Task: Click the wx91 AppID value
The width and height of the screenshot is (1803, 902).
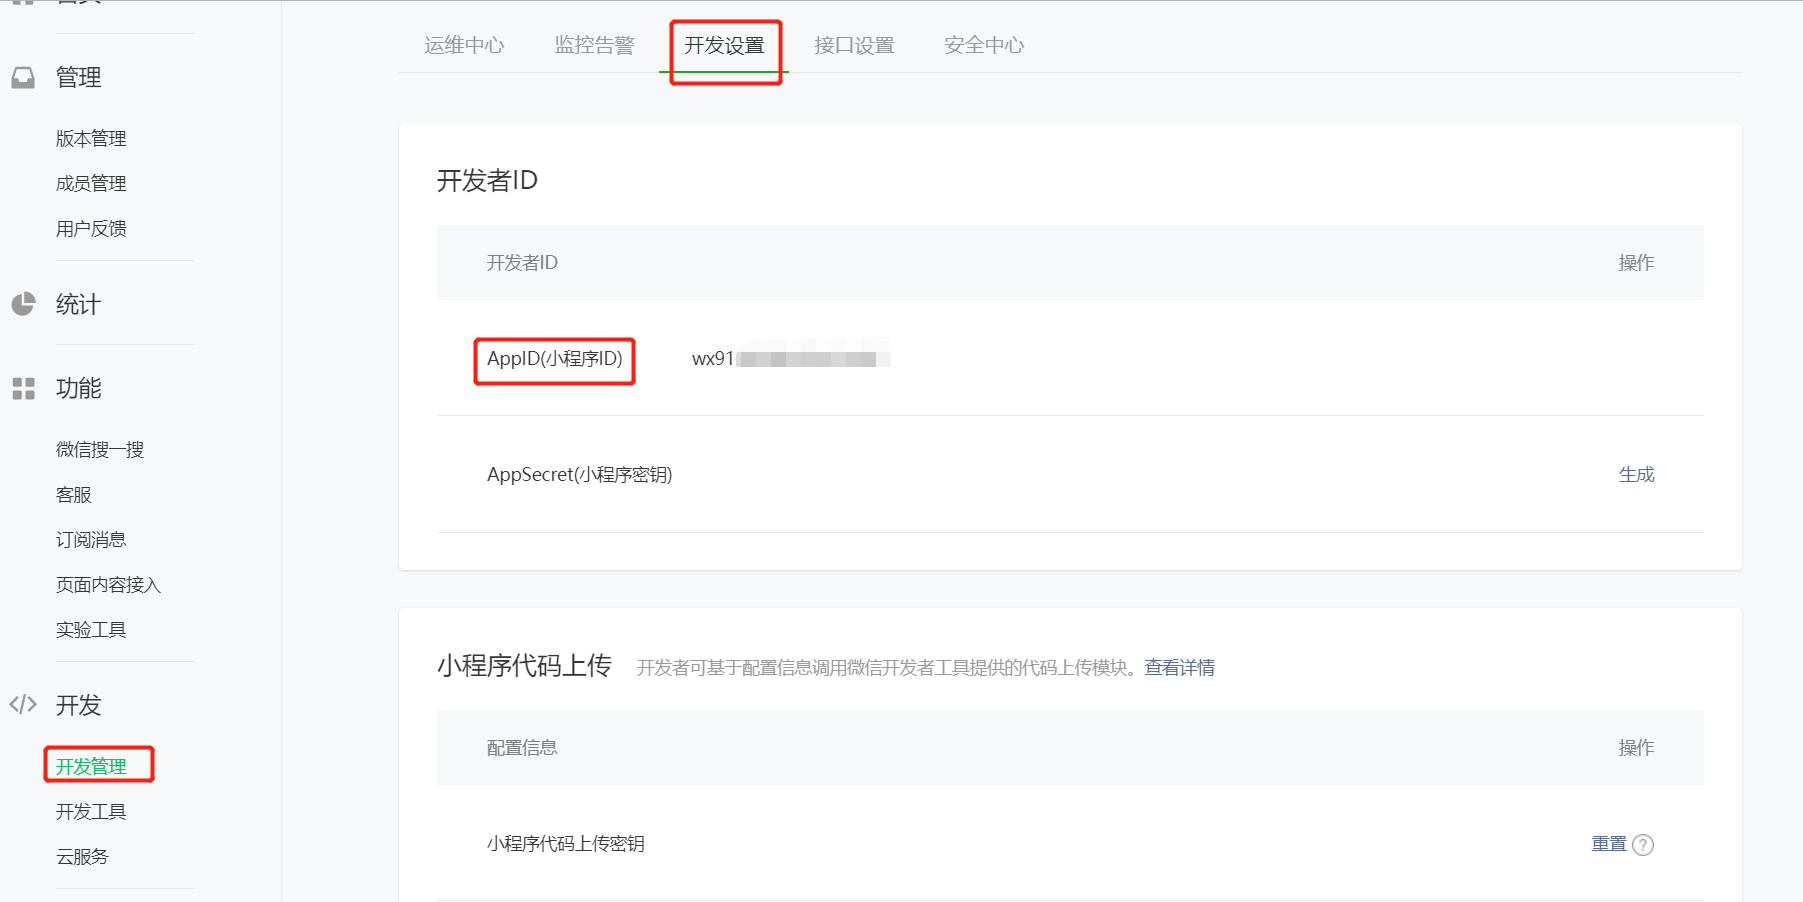Action: coord(790,358)
